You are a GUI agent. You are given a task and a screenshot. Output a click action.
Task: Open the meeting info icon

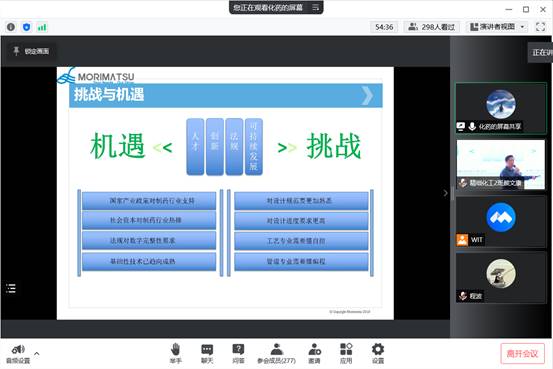pyautogui.click(x=11, y=27)
